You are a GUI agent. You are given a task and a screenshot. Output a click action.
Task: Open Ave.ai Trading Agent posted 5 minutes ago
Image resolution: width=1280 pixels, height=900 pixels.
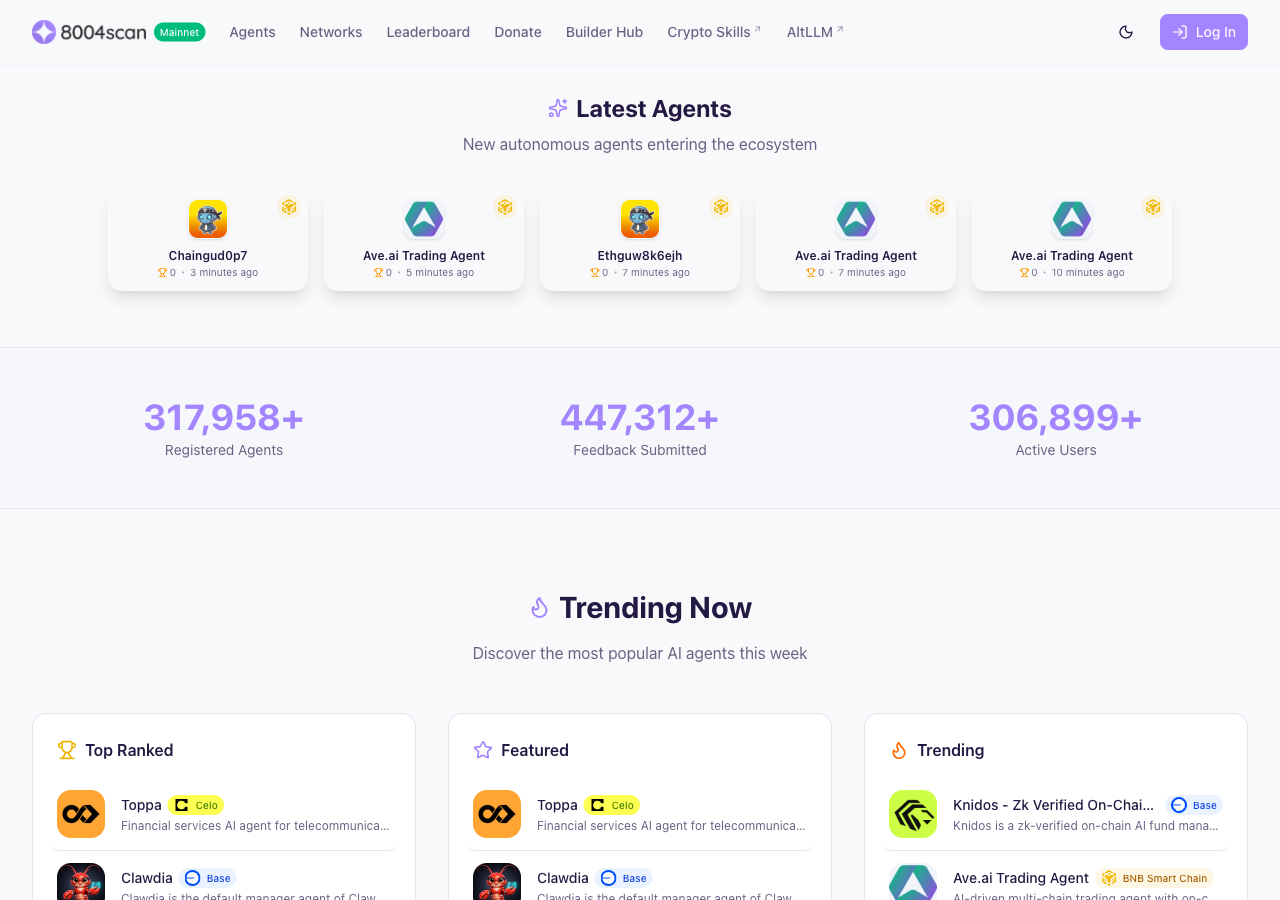424,242
